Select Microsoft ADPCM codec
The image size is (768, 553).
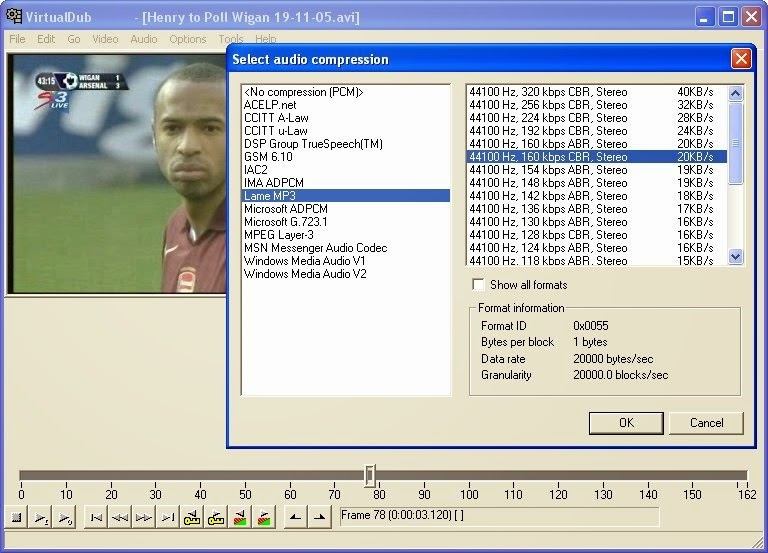point(346,209)
